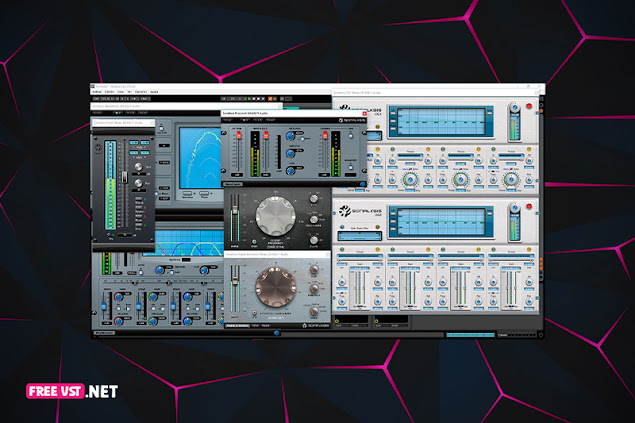Click the bottom blue knob in compressor window
Screen dimensions: 635x423
pos(290,171)
